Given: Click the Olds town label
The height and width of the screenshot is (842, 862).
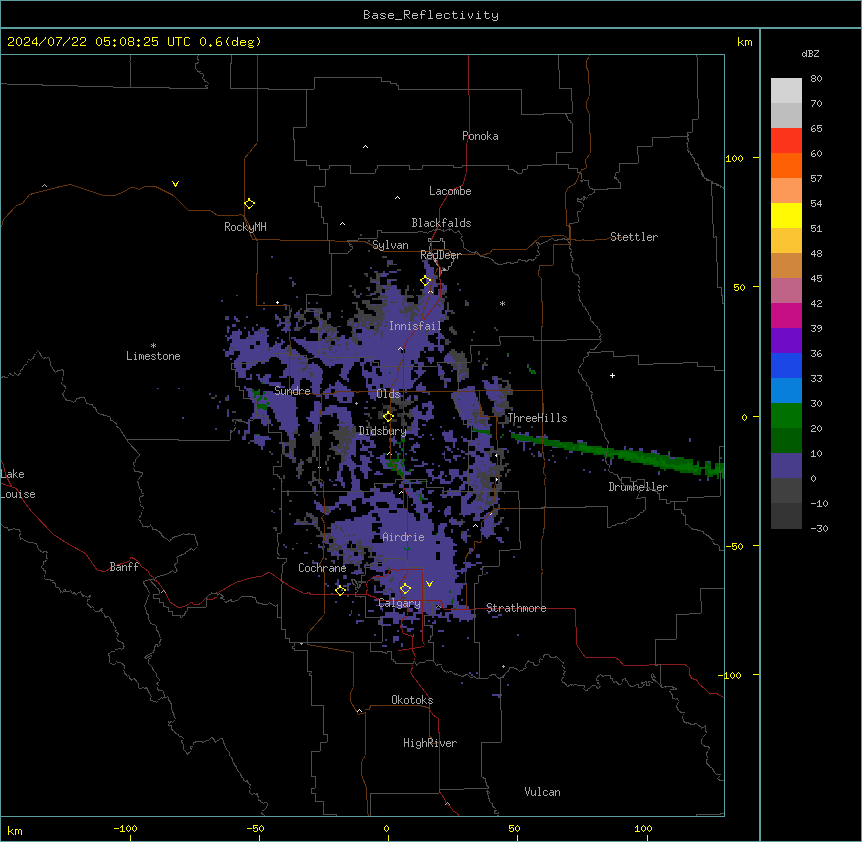Looking at the screenshot, I should [388, 394].
